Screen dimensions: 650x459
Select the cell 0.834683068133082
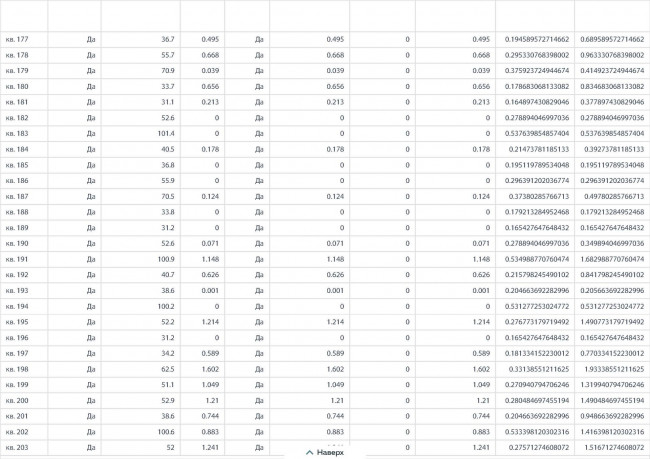612,86
